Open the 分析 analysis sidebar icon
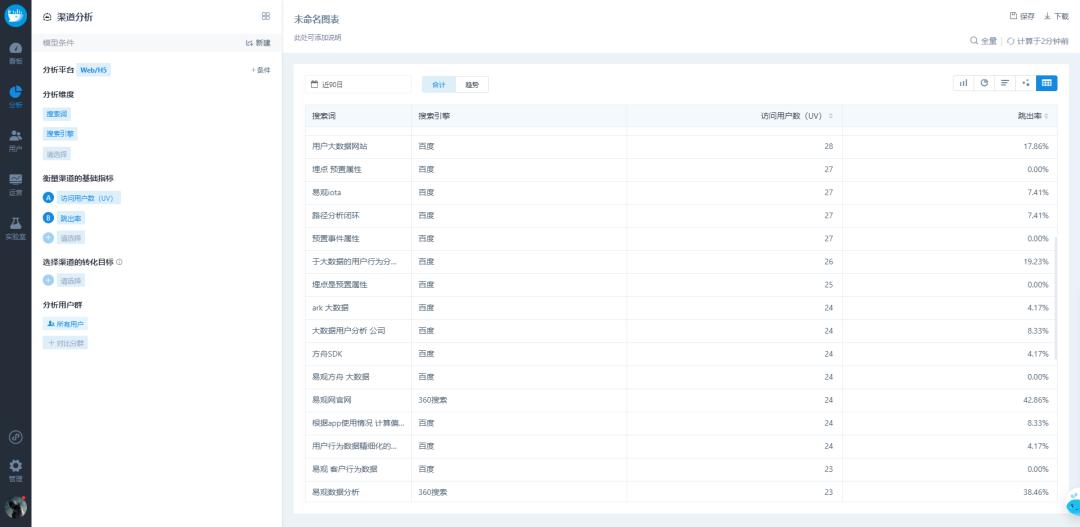This screenshot has height=527, width=1080. (15, 96)
